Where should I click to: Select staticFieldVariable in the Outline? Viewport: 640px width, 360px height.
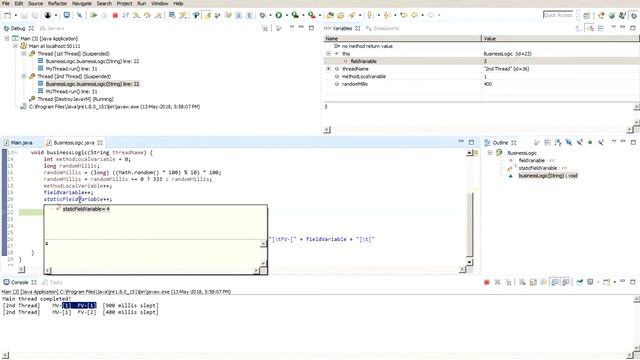click(538, 168)
